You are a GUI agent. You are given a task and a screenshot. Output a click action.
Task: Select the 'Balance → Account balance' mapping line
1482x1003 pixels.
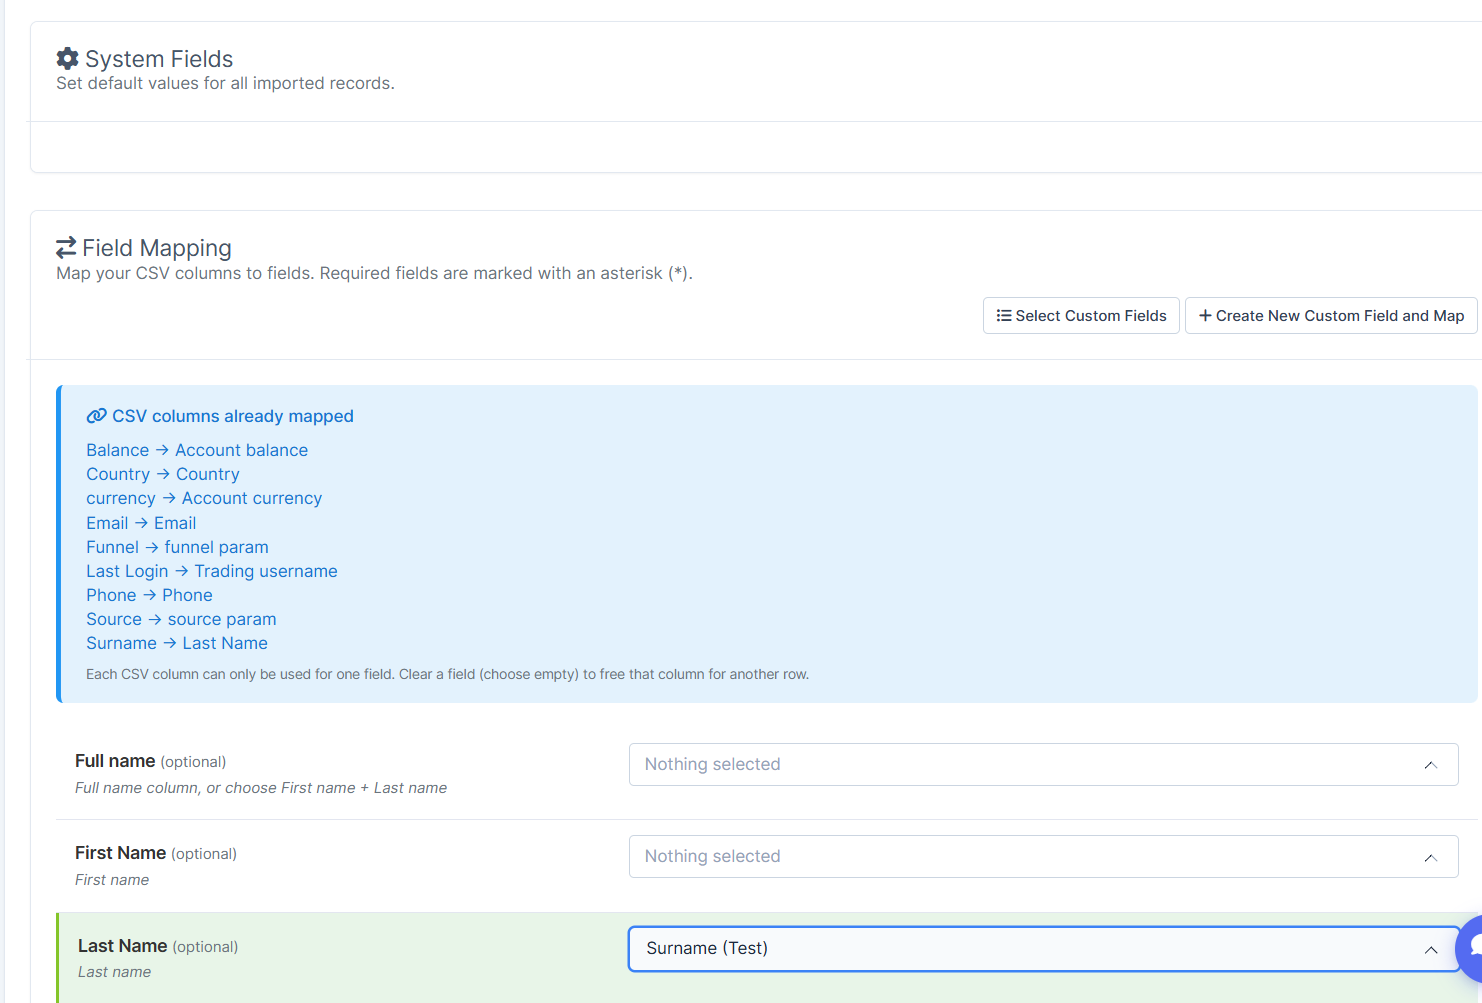point(197,450)
